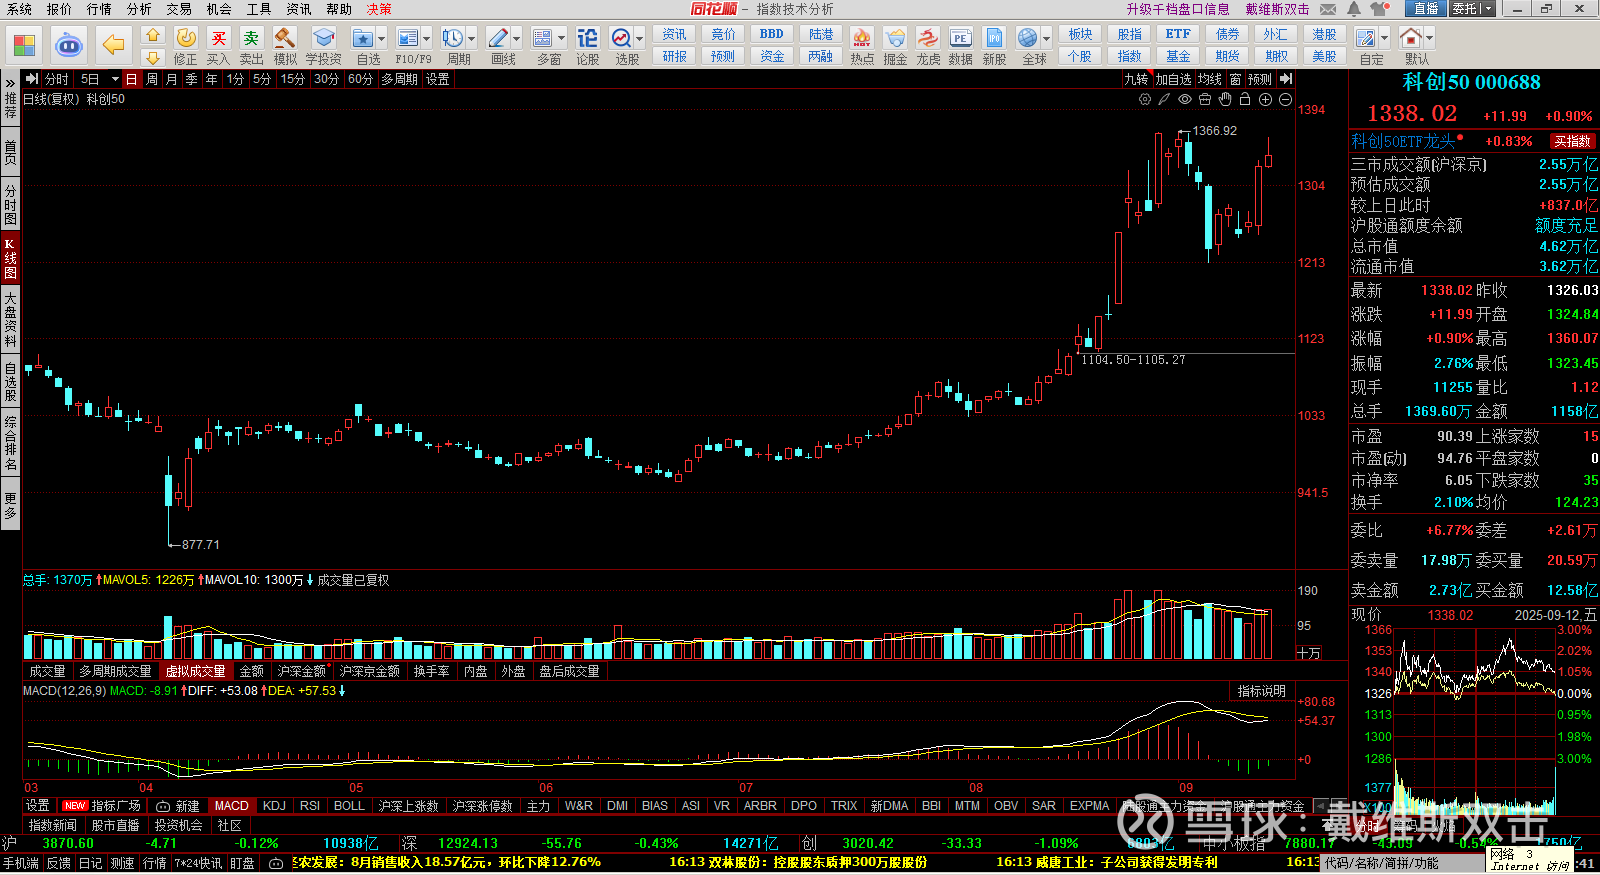The width and height of the screenshot is (1600, 875).
Task: Click the 代码/名称/简拼/功能 search field
Action: click(1402, 863)
